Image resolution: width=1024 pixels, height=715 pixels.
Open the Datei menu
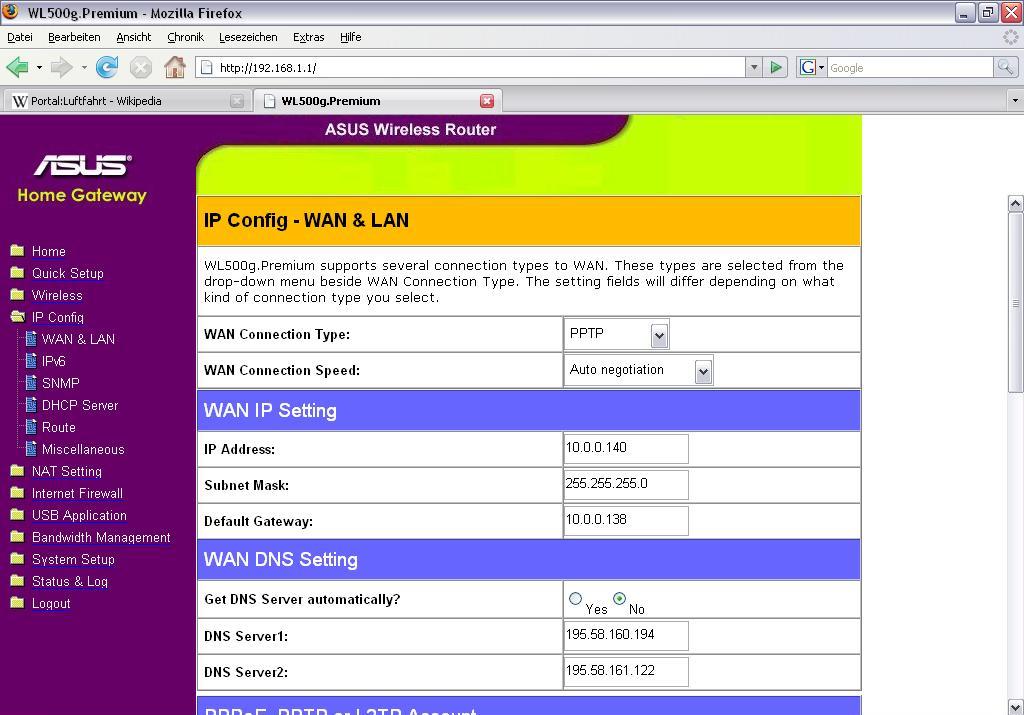20,37
